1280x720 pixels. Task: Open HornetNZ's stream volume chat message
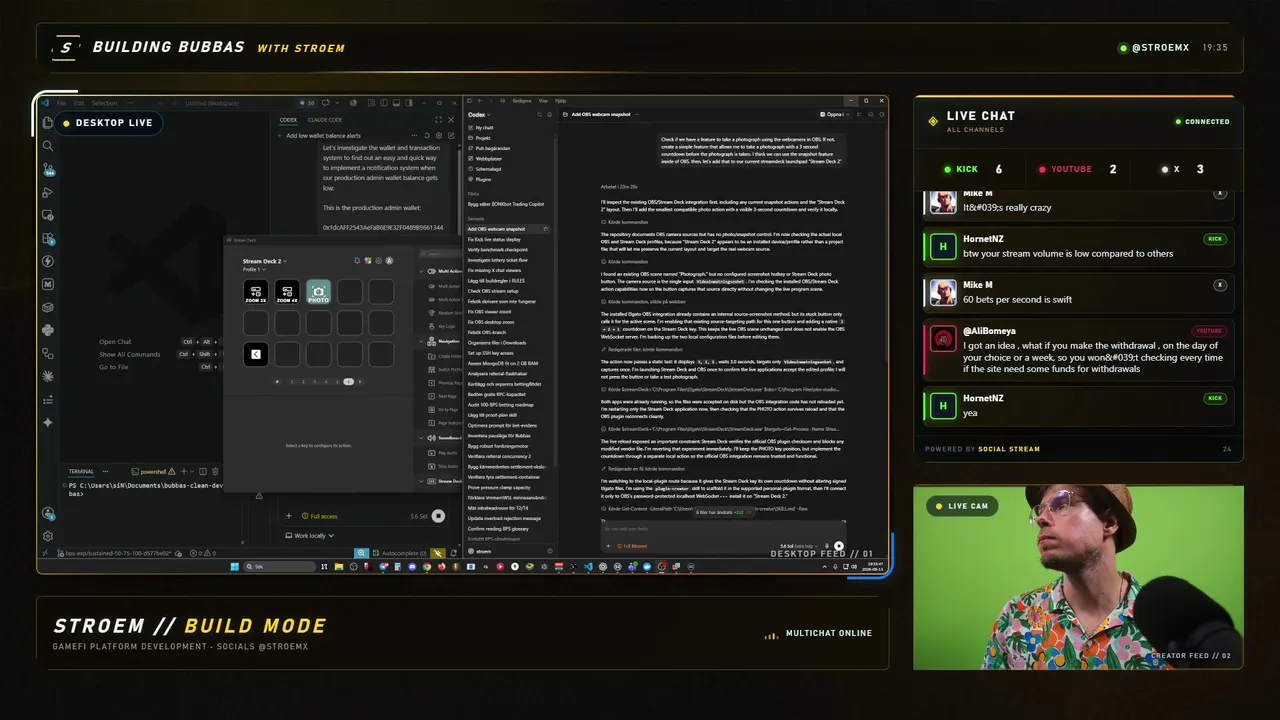click(x=1078, y=246)
